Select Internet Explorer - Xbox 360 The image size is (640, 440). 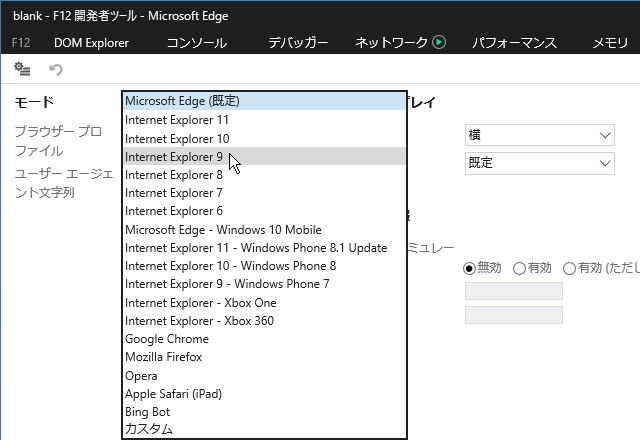coord(264,321)
